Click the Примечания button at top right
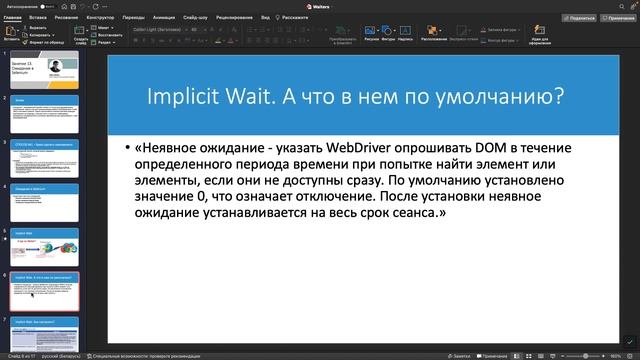 coord(618,18)
